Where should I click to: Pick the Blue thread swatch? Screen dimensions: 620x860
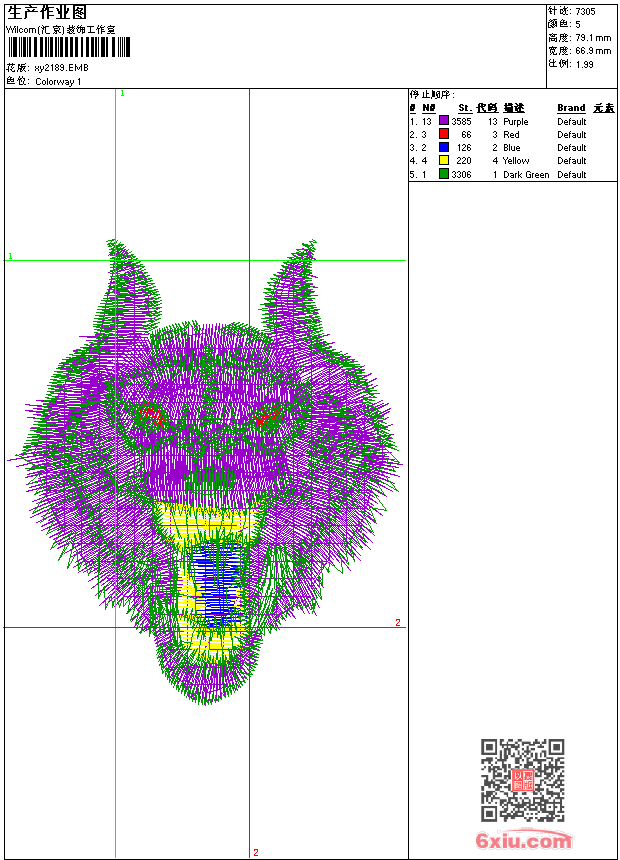pyautogui.click(x=444, y=147)
